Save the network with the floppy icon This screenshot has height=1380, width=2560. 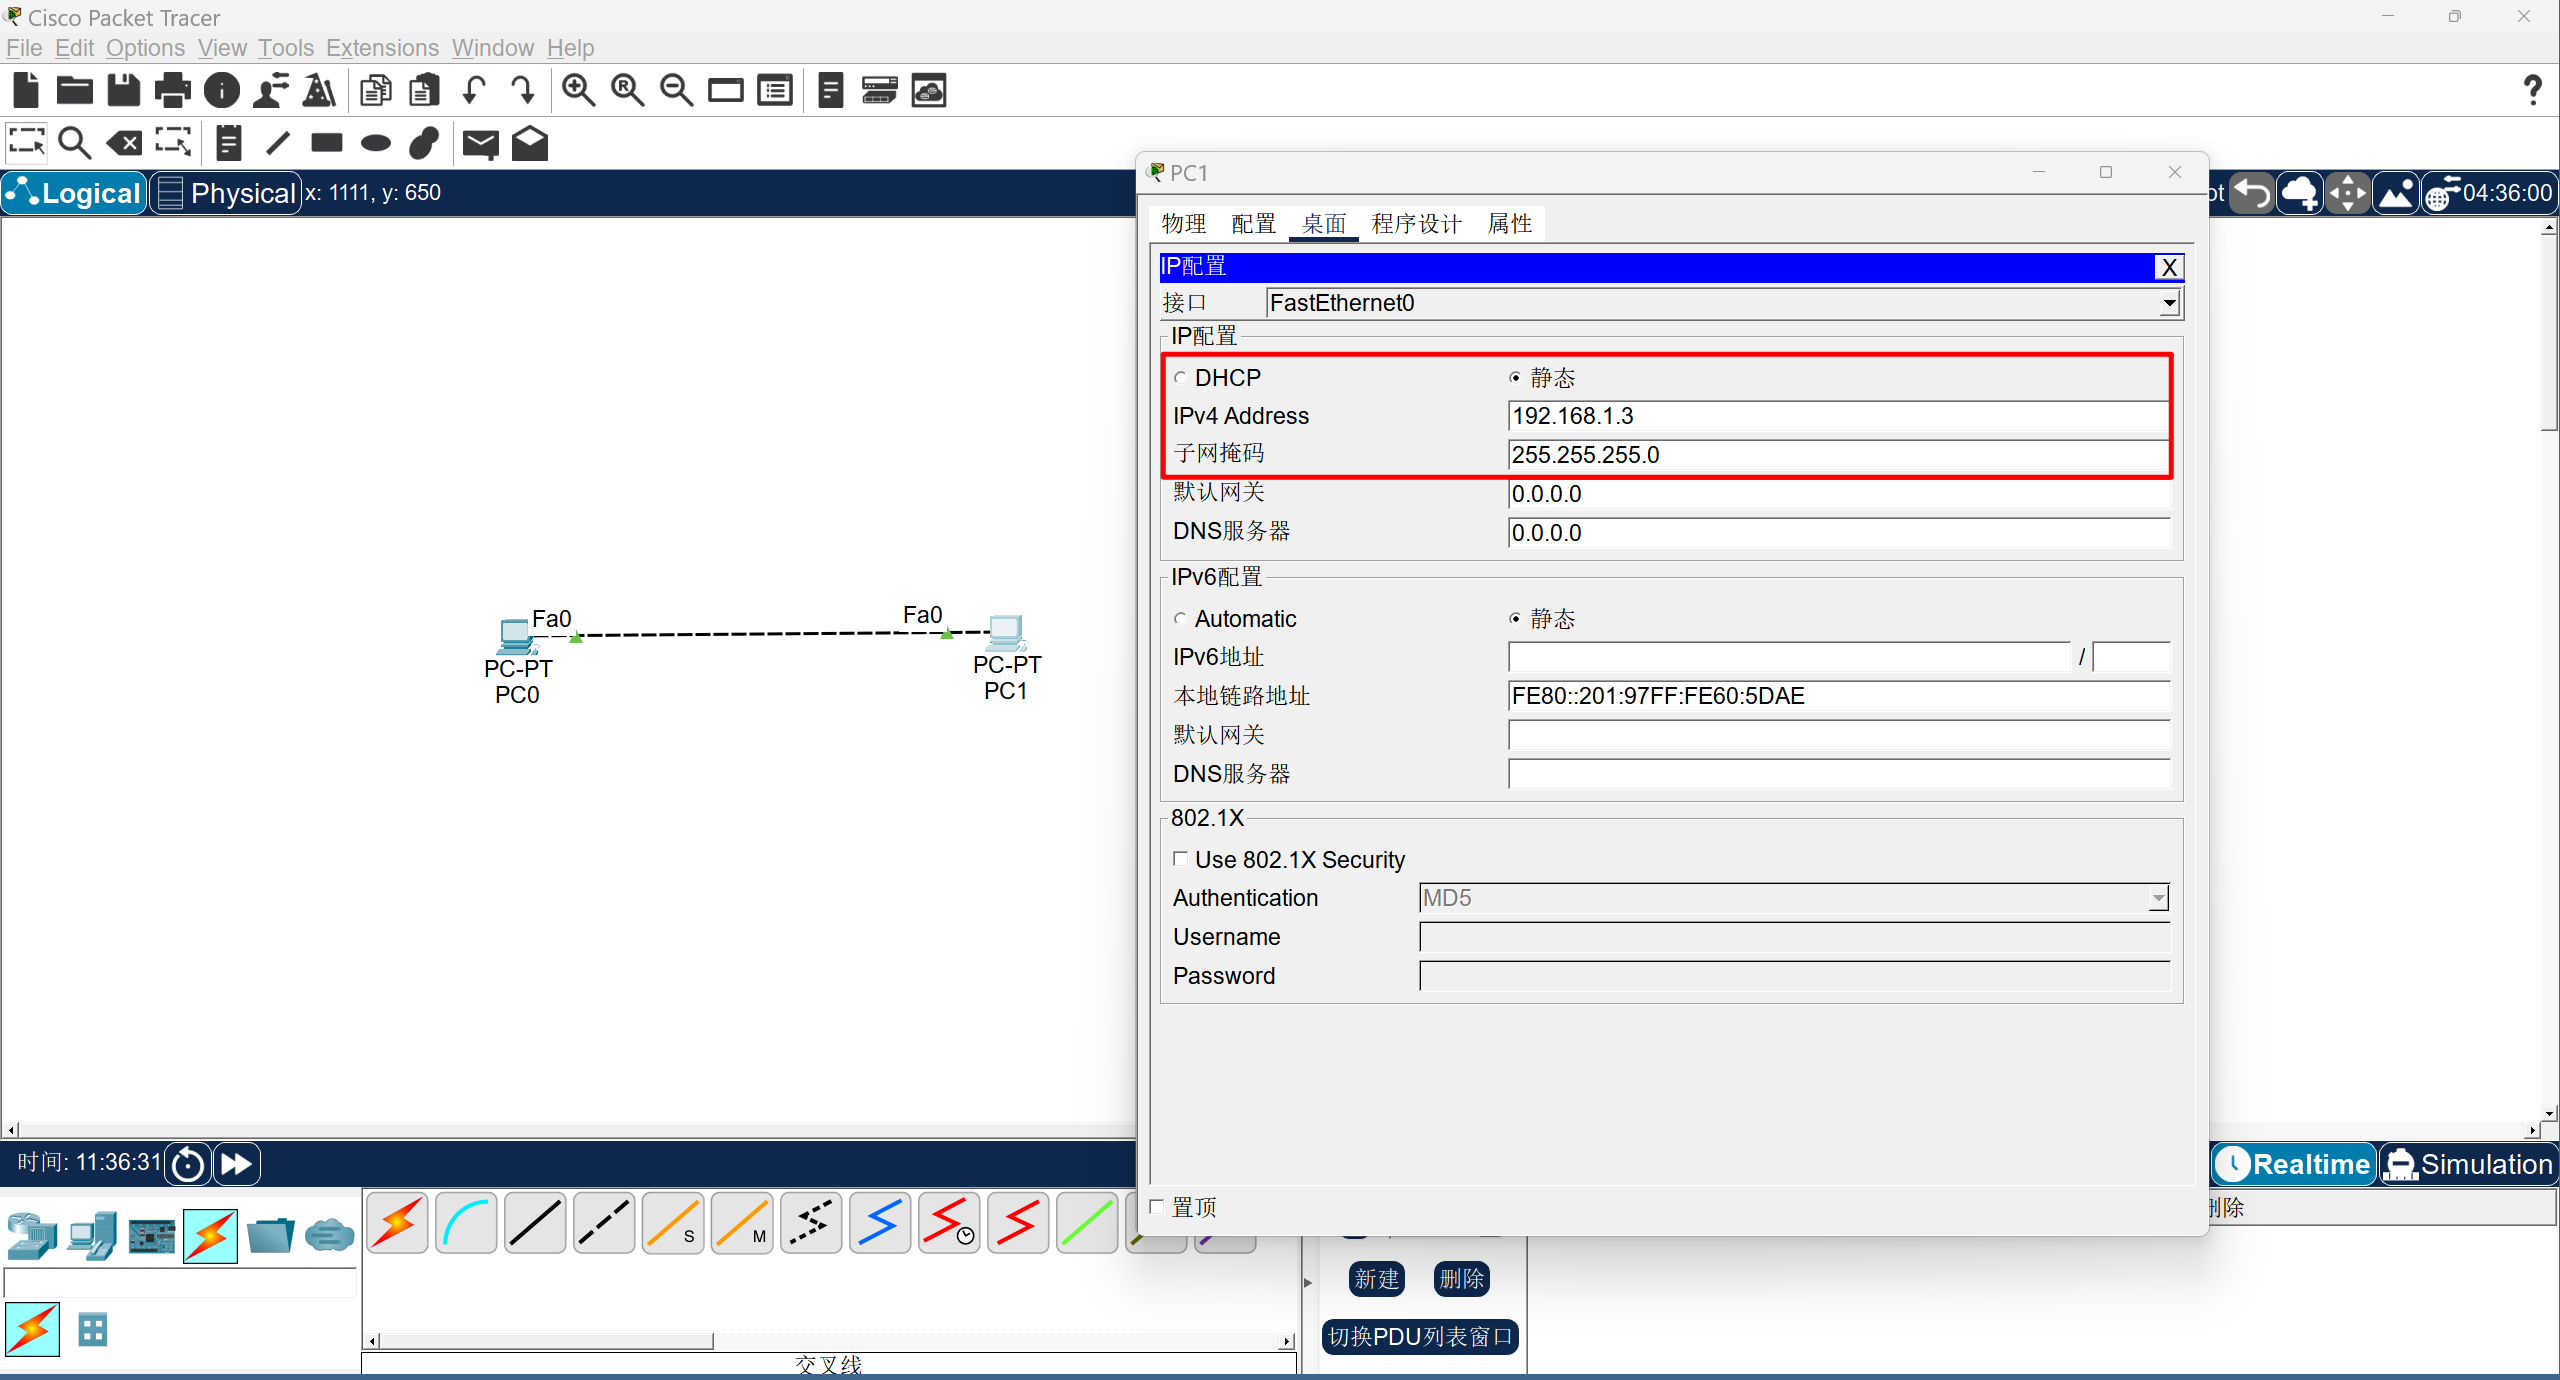(124, 91)
